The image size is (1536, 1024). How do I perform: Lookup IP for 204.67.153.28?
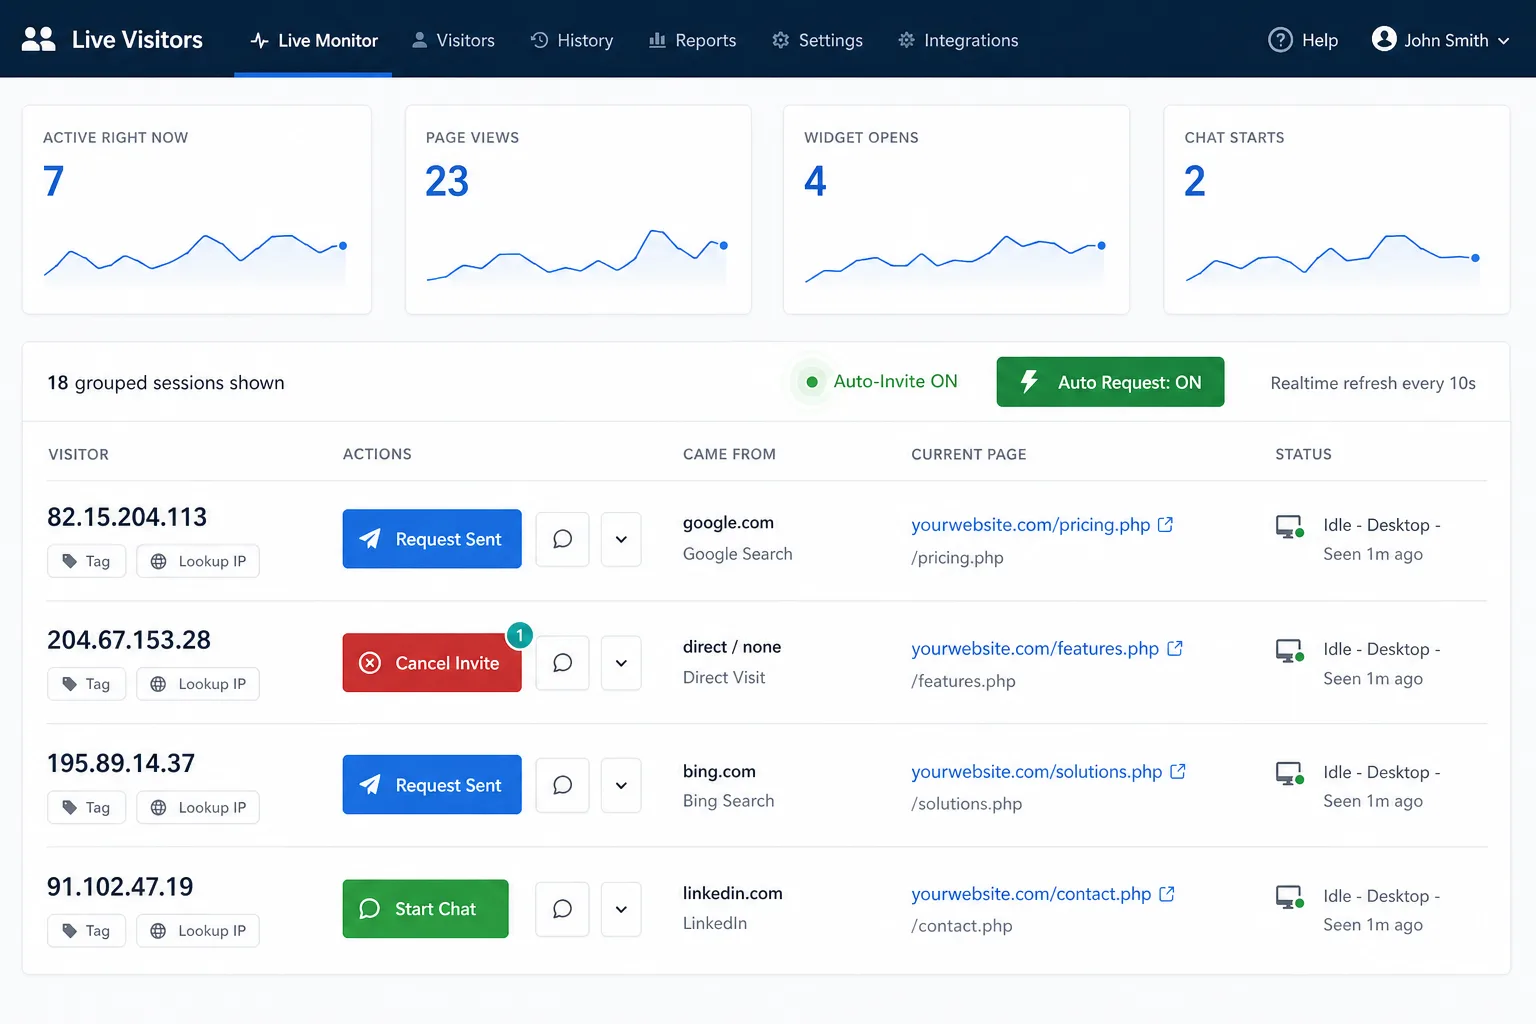[x=198, y=684]
